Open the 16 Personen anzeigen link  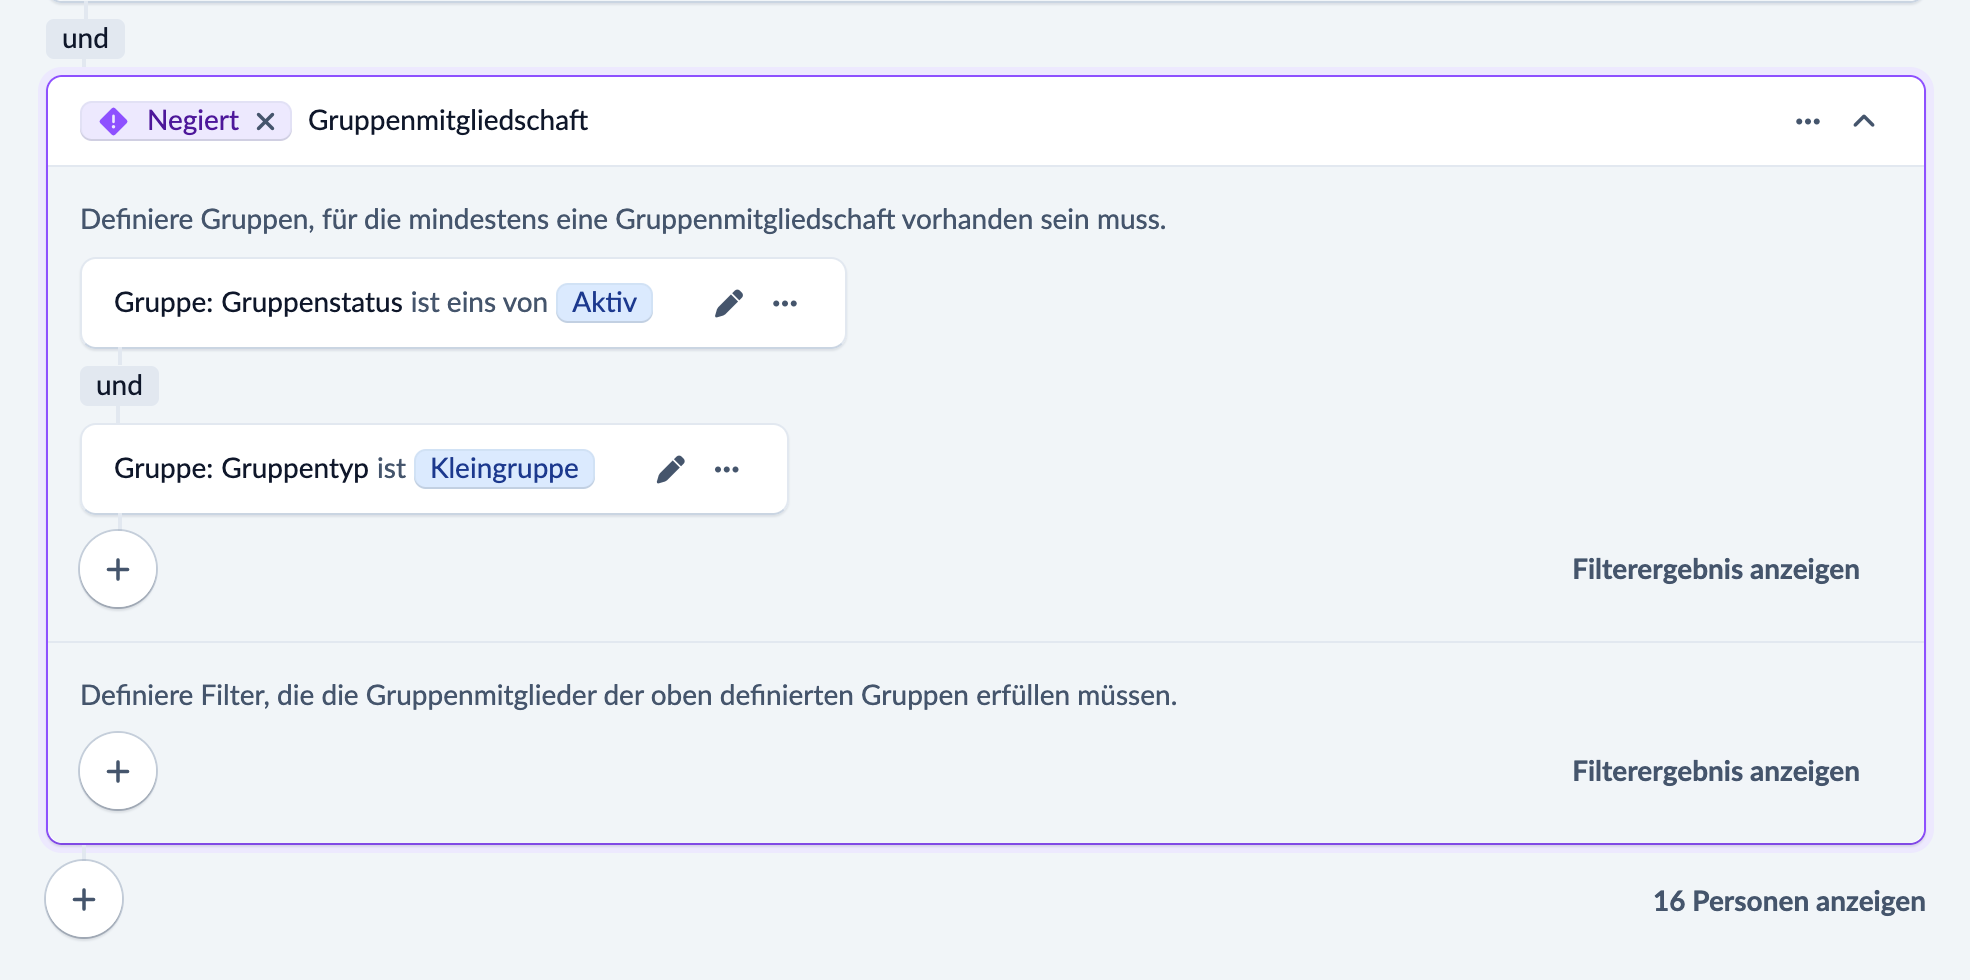click(x=1787, y=900)
